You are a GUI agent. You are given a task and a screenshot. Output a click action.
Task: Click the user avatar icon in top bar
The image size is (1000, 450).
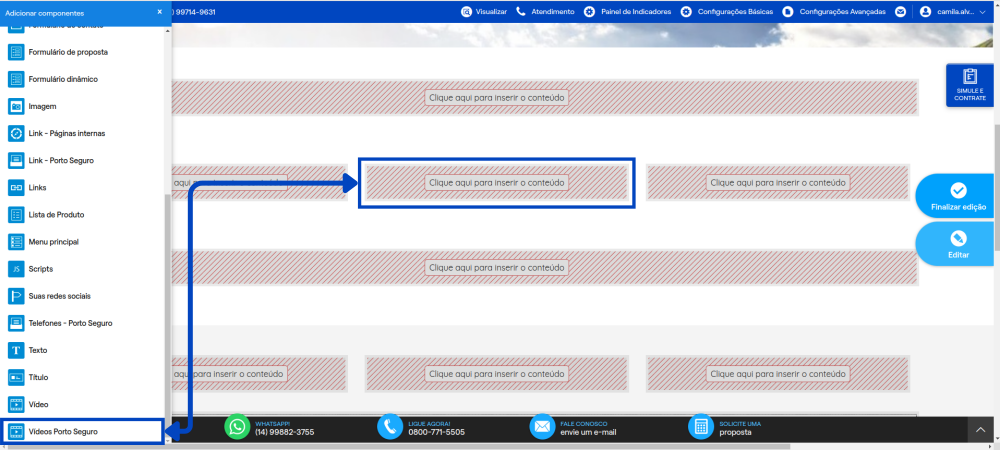point(925,11)
